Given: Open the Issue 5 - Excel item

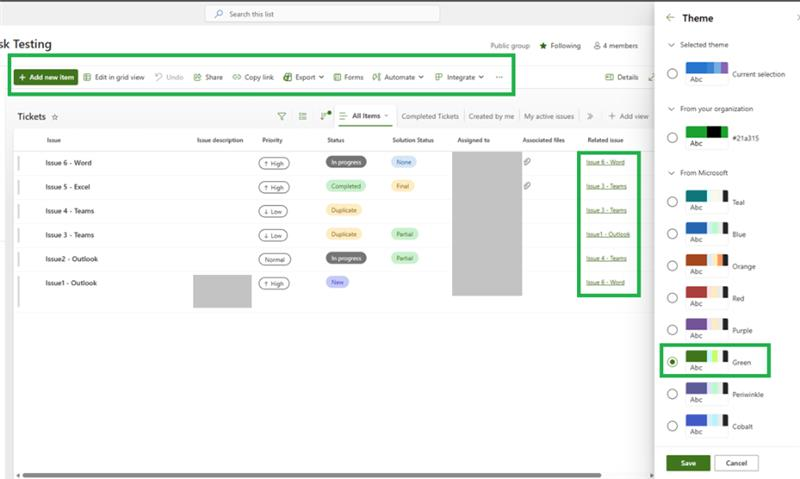Looking at the screenshot, I should click(67, 187).
